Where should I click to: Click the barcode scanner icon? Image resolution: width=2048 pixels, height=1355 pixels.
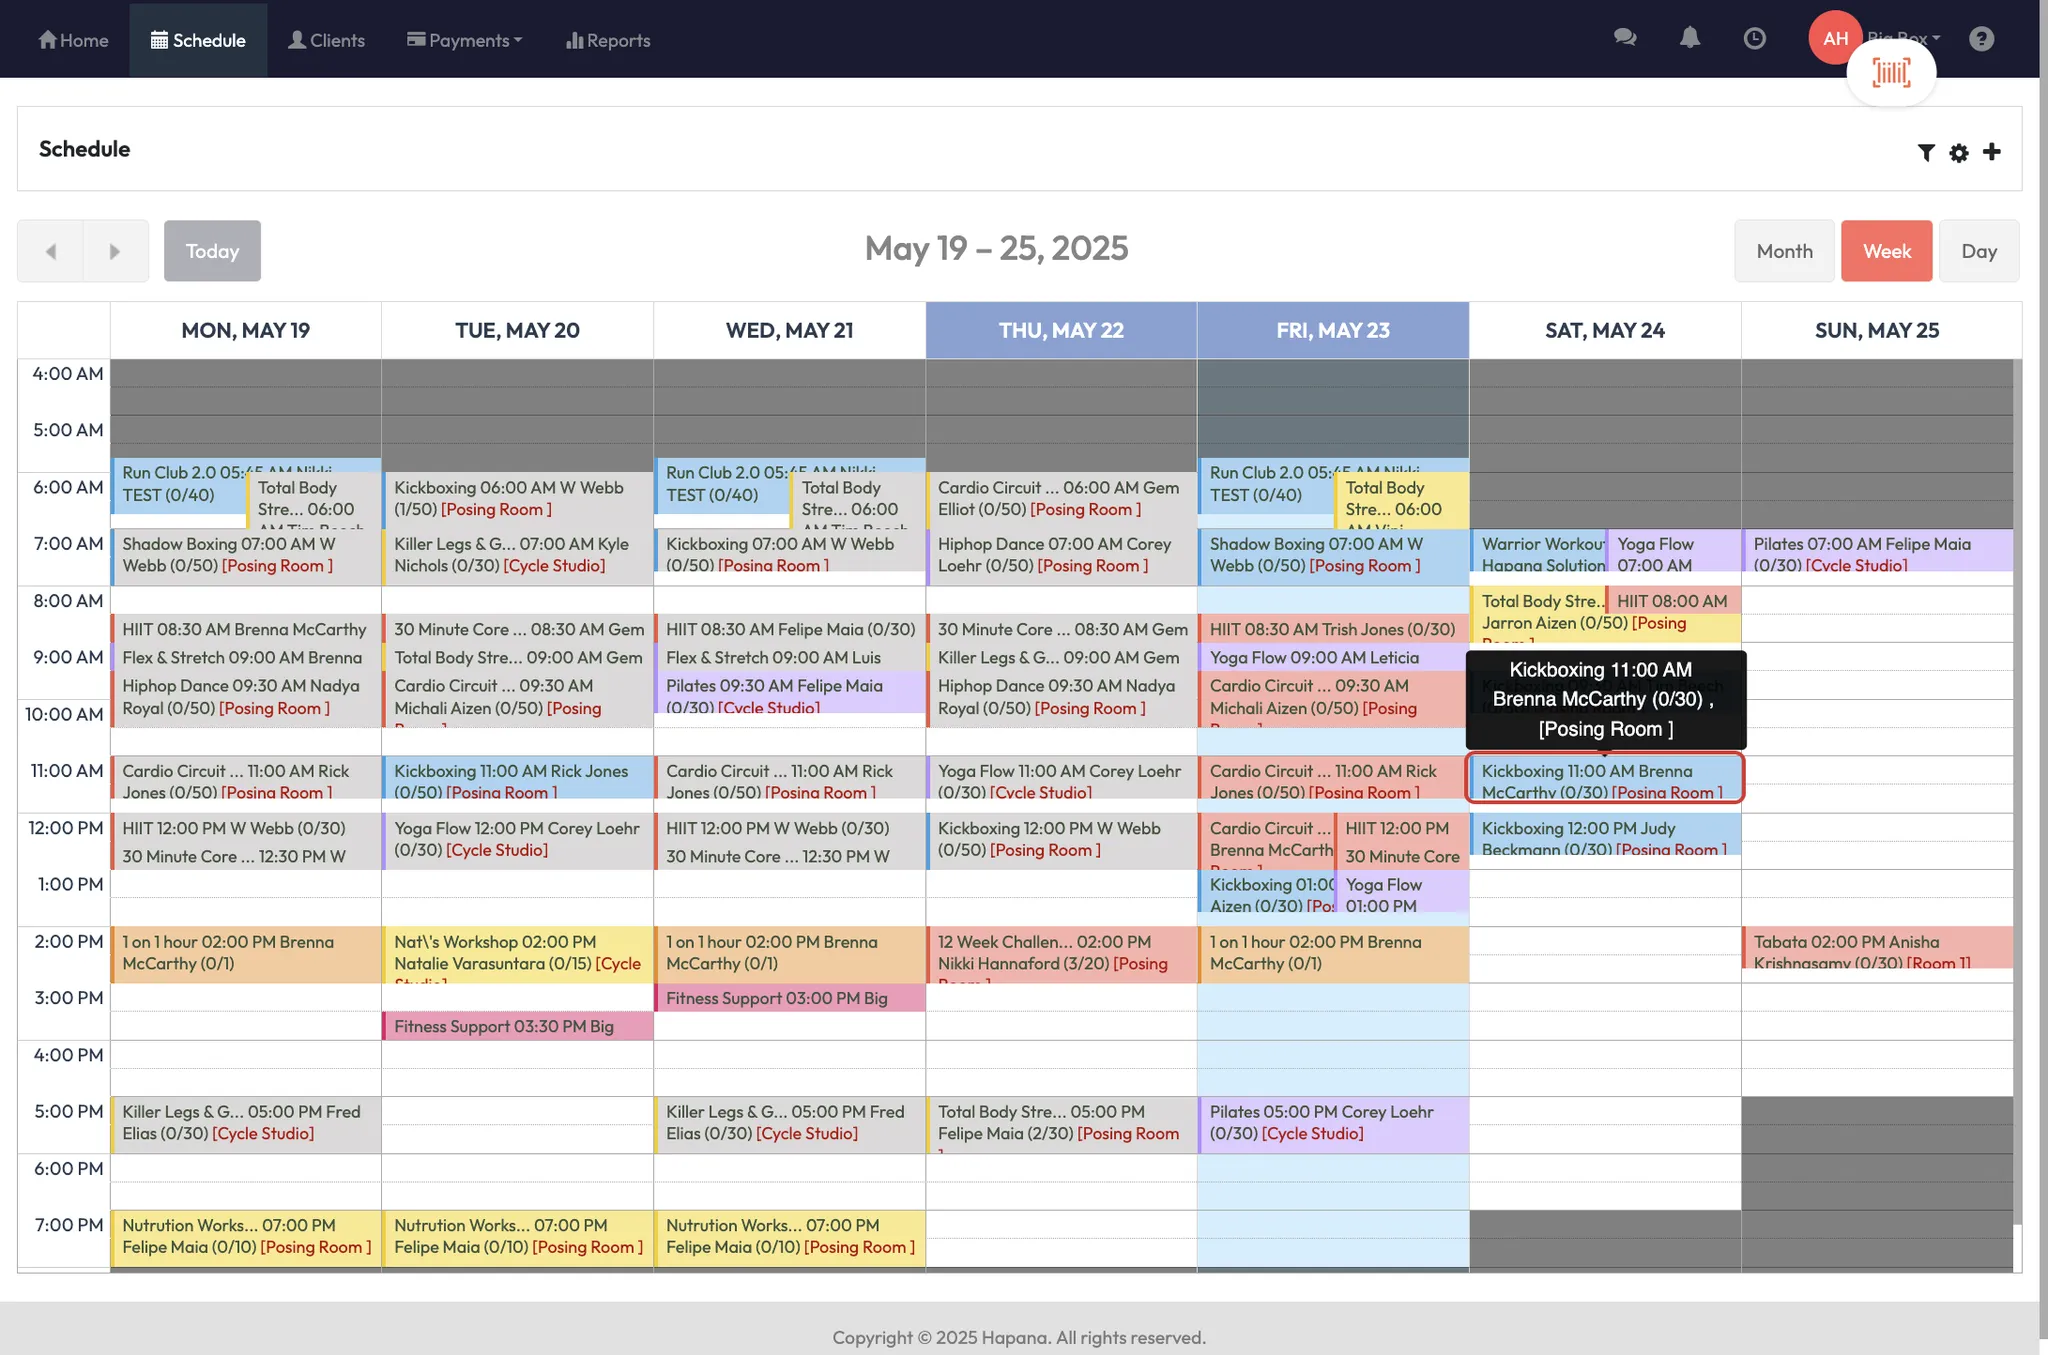[x=1891, y=73]
